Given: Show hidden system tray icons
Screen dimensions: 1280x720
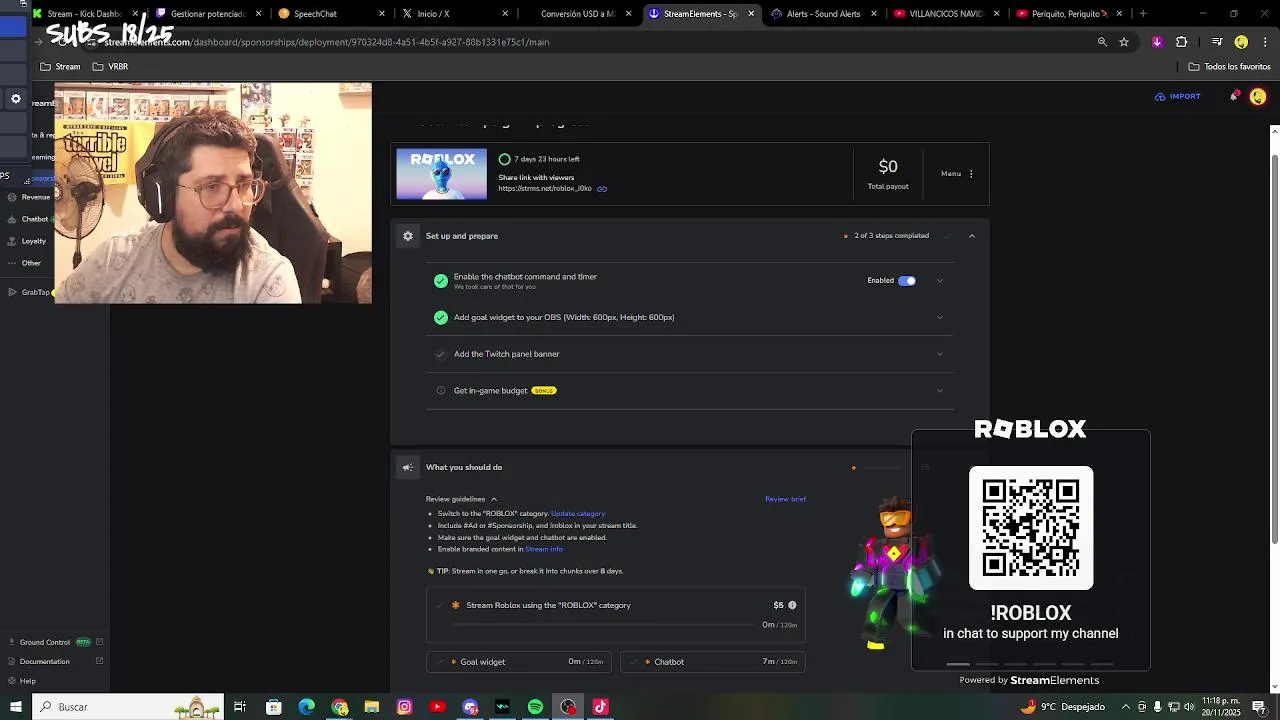Looking at the screenshot, I should tap(1126, 707).
